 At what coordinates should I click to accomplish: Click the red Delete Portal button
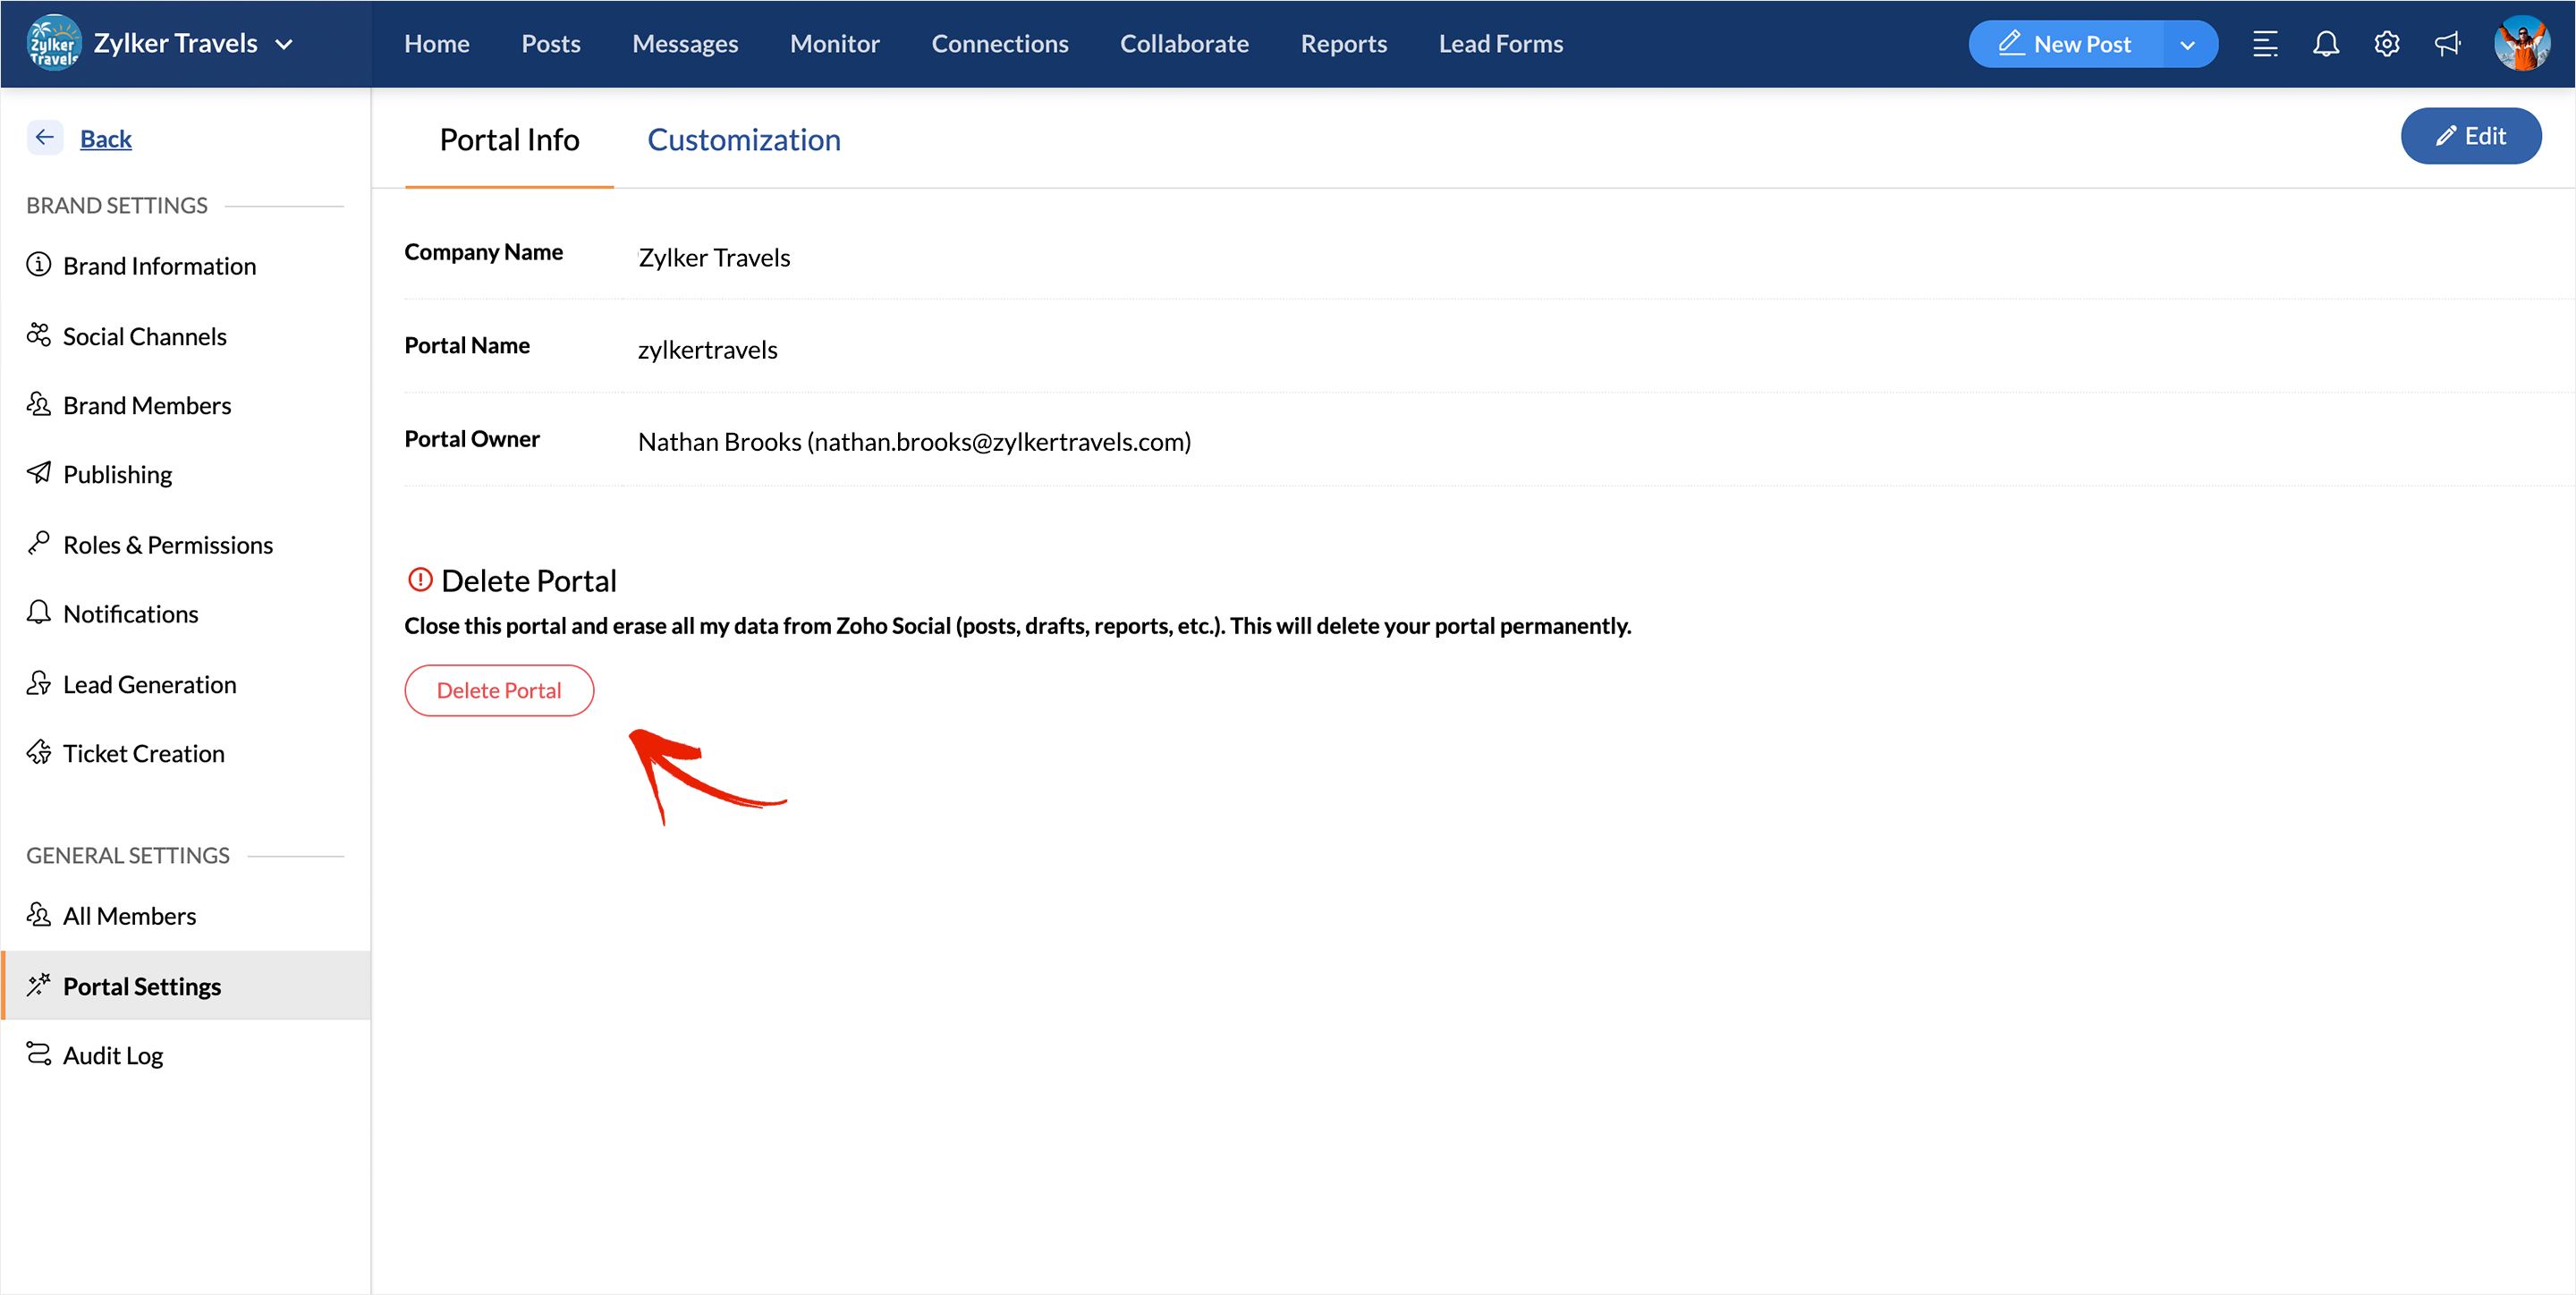[x=499, y=690]
